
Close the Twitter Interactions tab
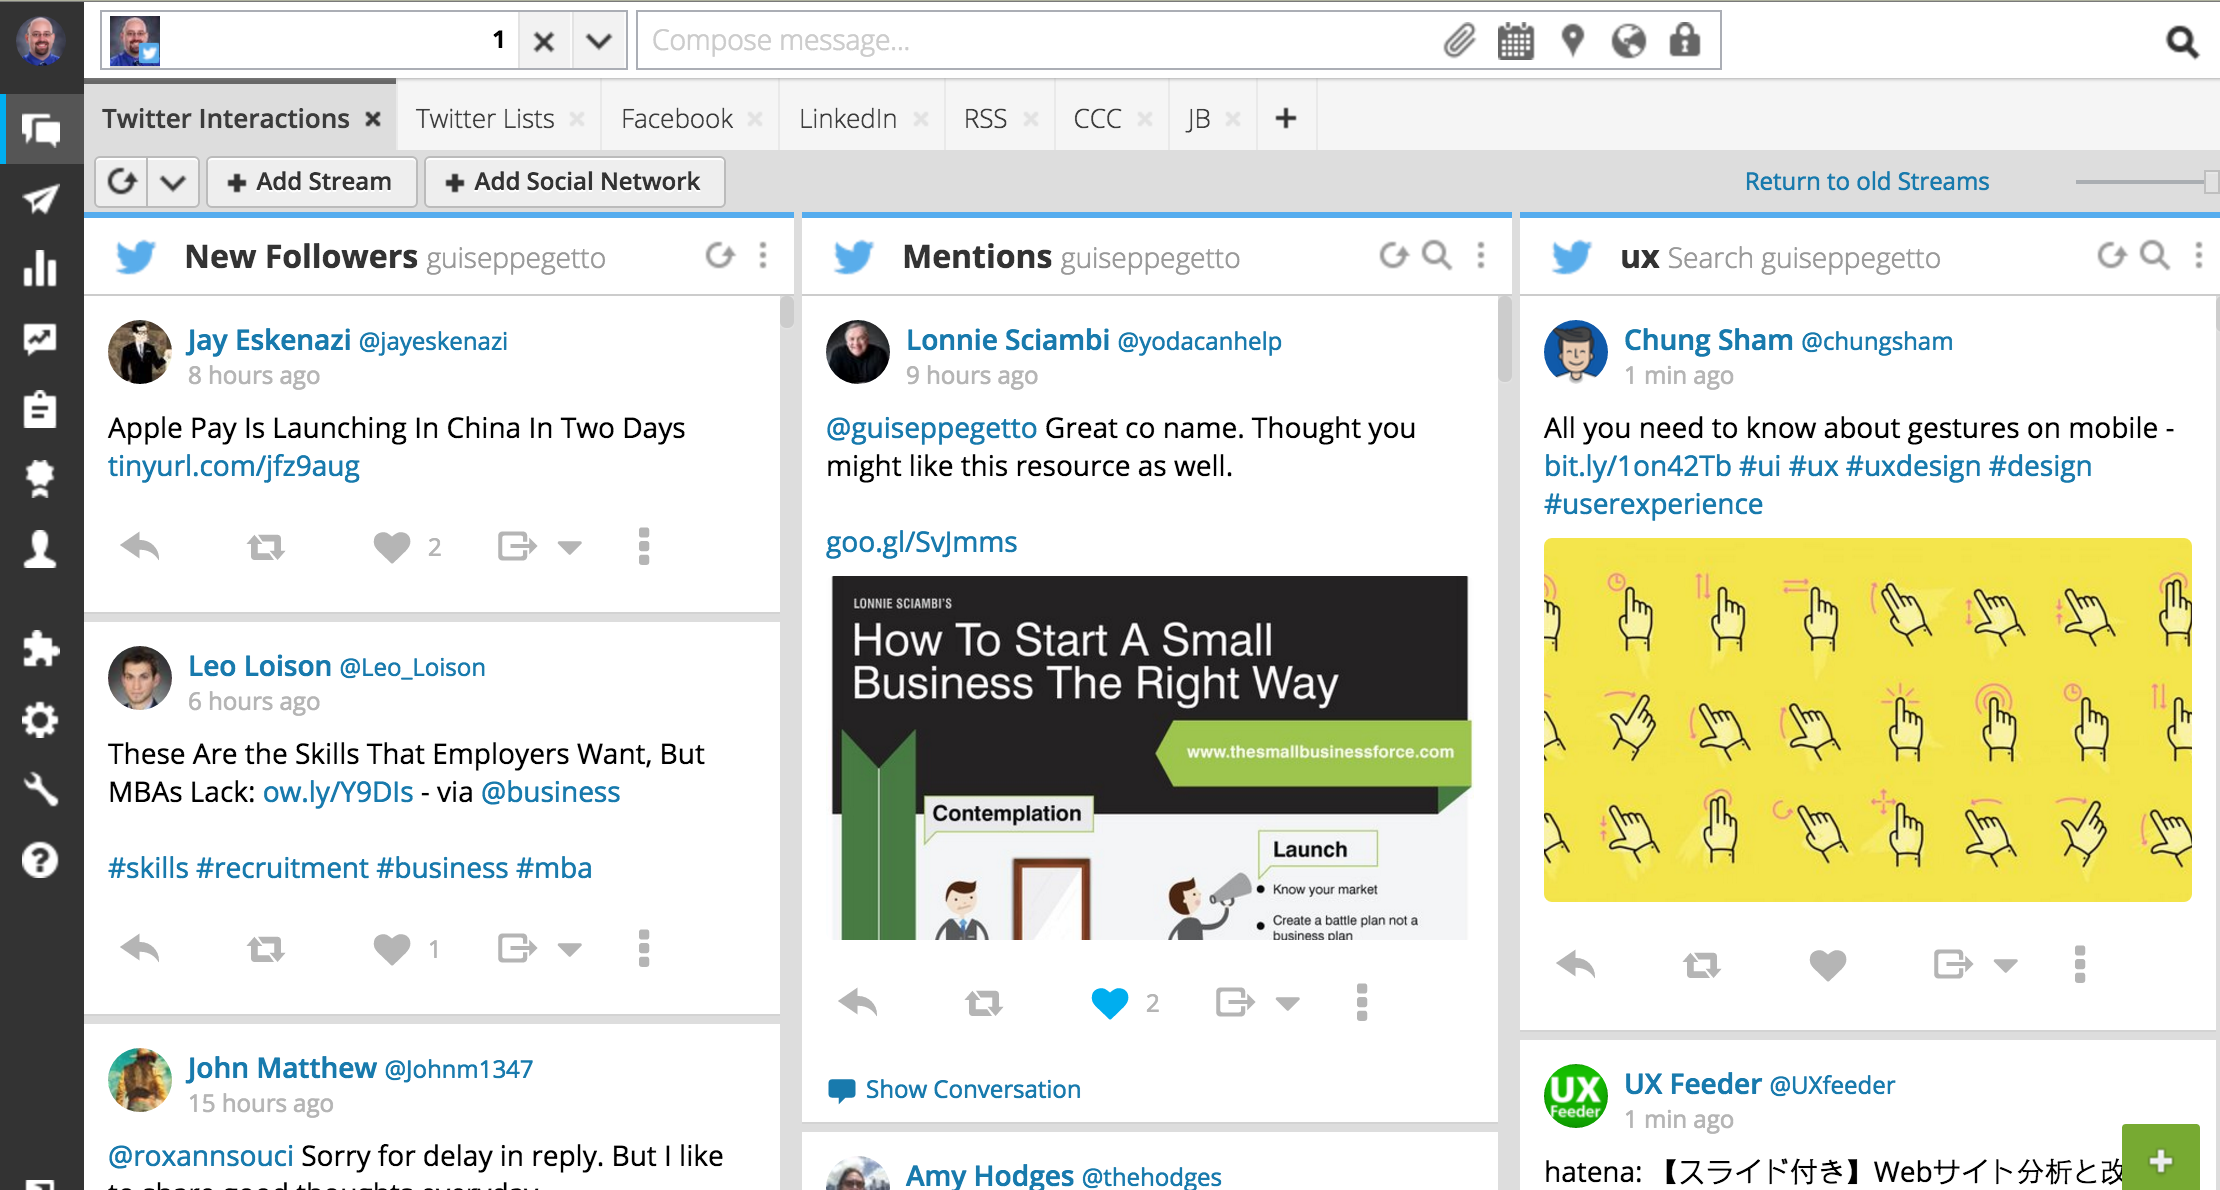click(373, 119)
